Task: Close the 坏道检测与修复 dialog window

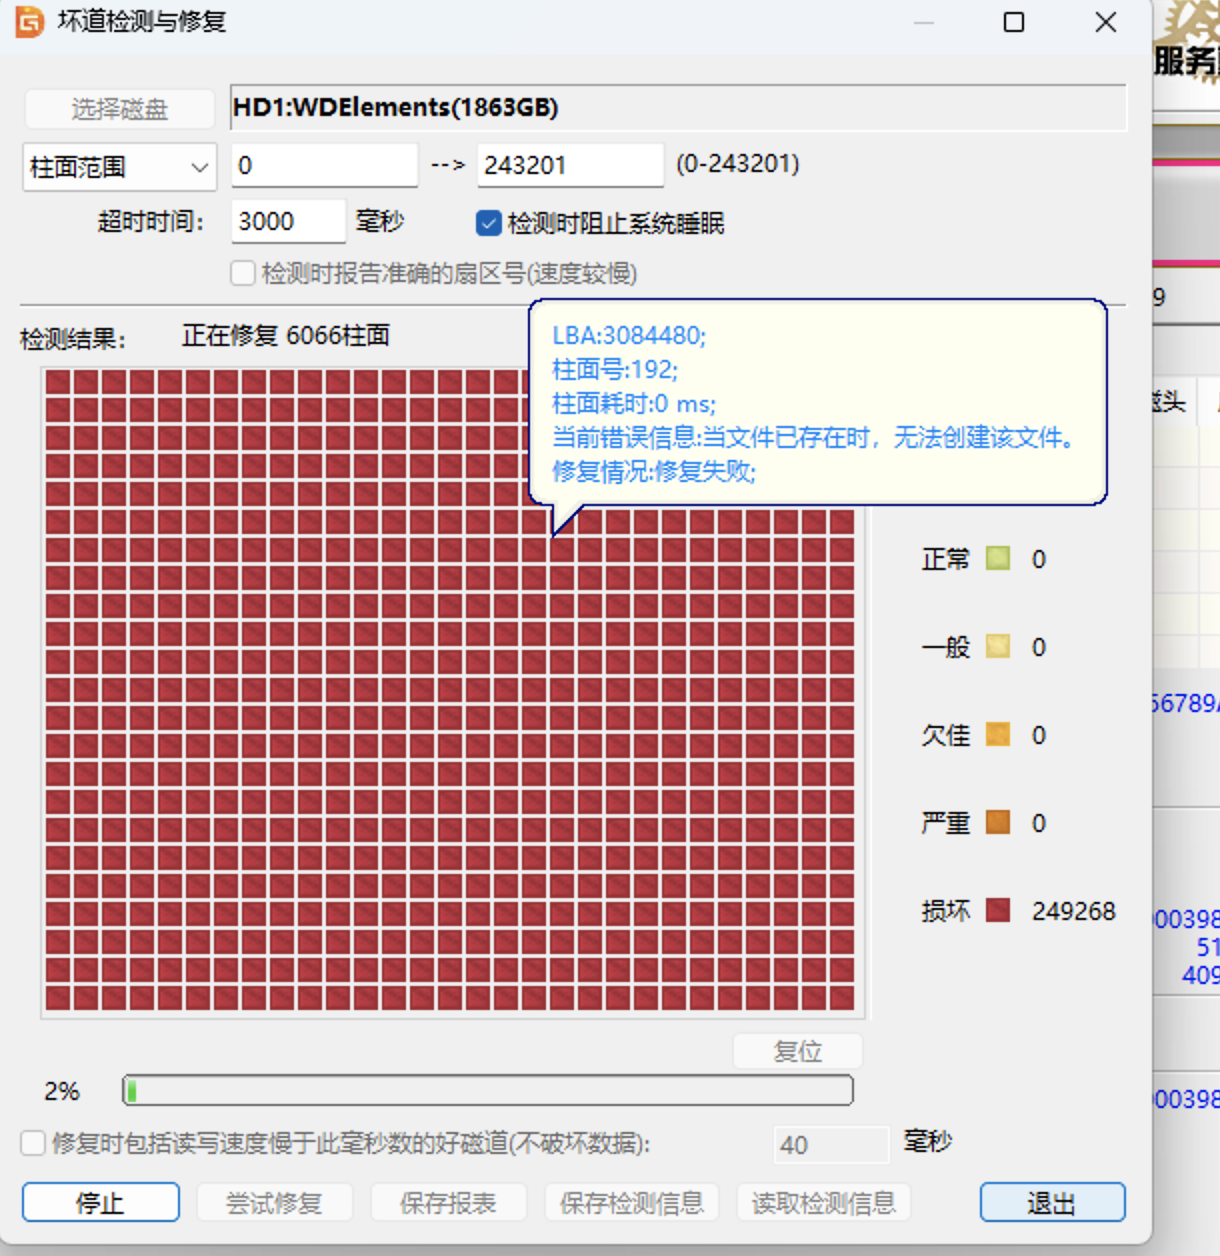Action: 1105,22
